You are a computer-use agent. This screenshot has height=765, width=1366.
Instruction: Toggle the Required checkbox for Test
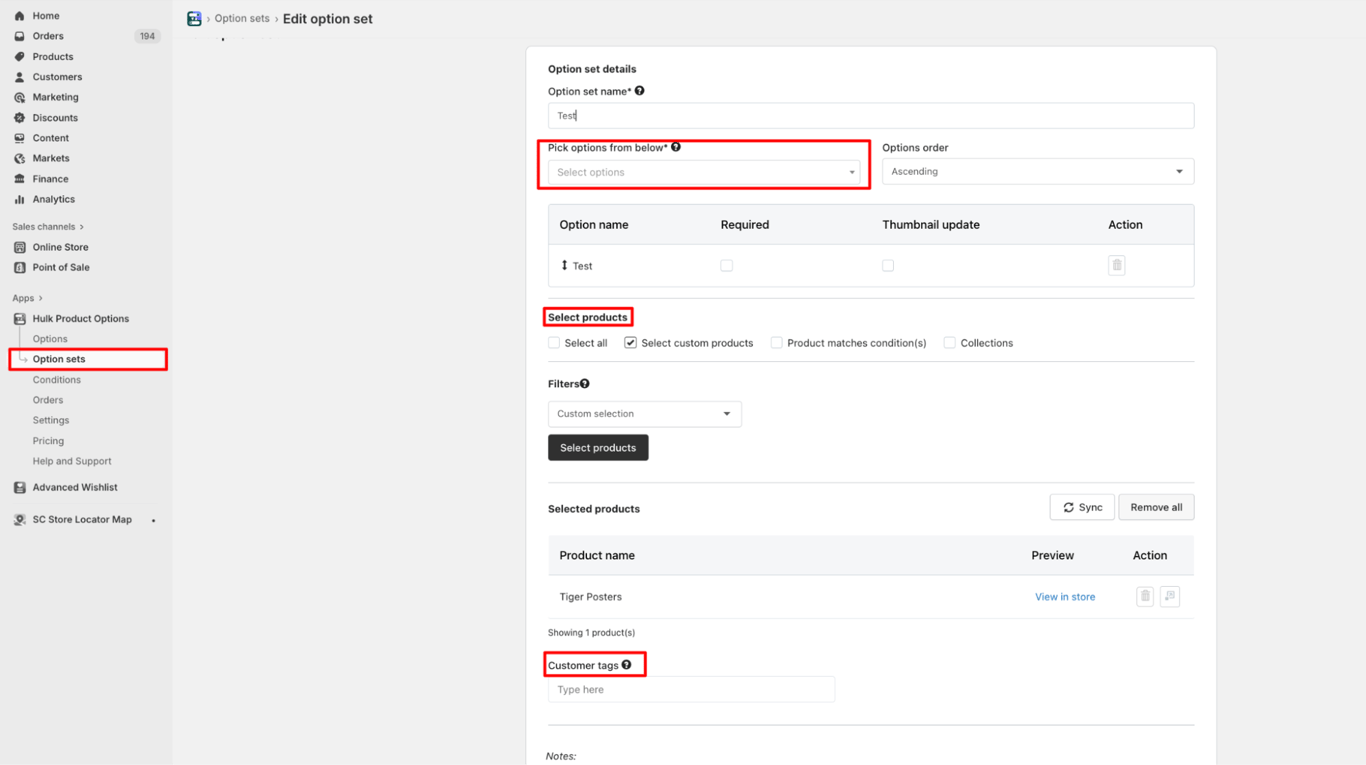(727, 266)
